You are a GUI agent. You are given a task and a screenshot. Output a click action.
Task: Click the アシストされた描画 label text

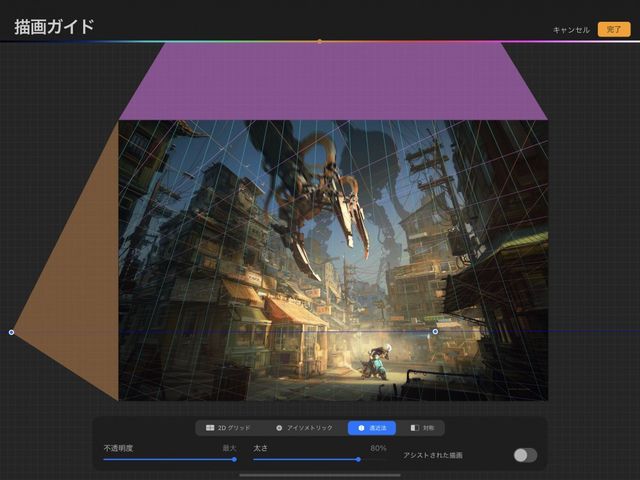click(433, 455)
